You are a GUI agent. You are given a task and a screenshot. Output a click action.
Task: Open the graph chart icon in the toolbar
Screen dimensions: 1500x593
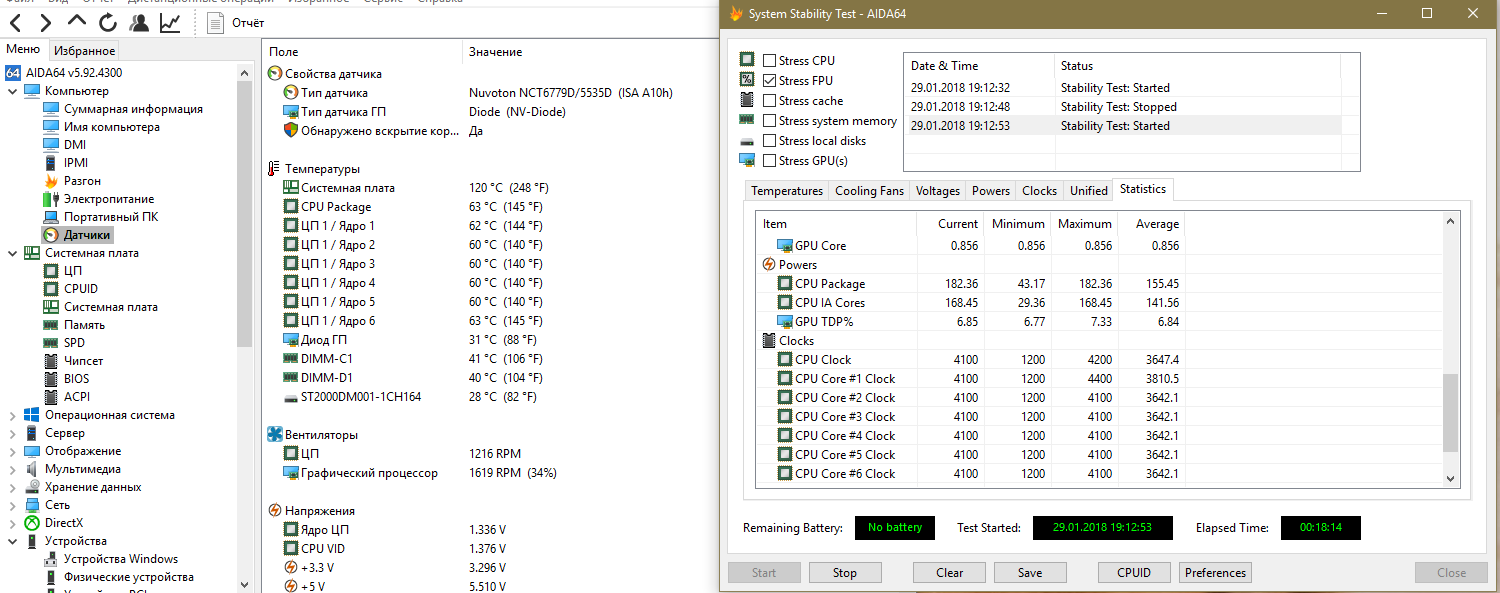[170, 22]
